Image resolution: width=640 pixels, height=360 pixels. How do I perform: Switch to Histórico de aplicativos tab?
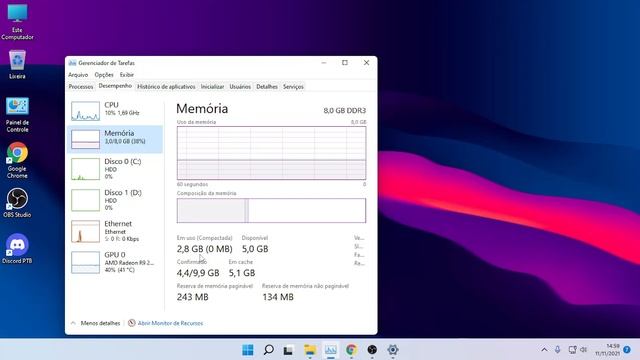pos(166,87)
